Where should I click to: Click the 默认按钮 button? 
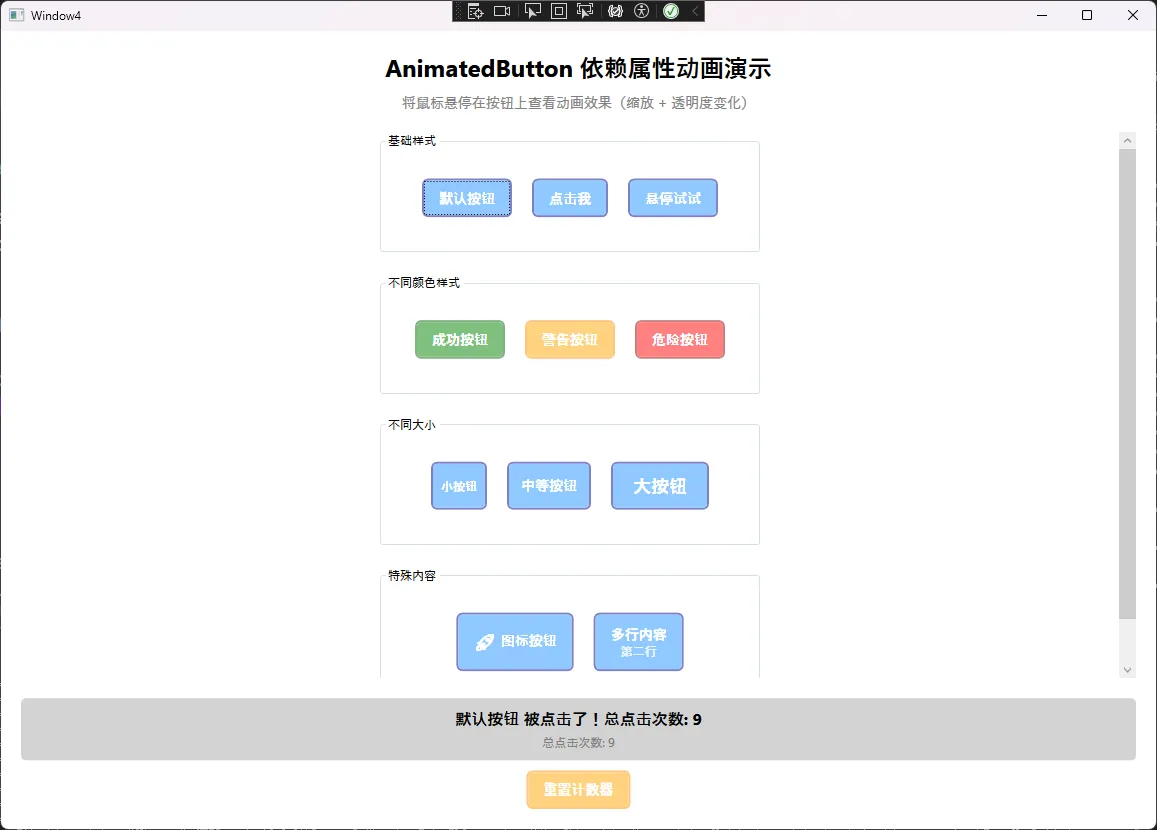click(x=467, y=198)
